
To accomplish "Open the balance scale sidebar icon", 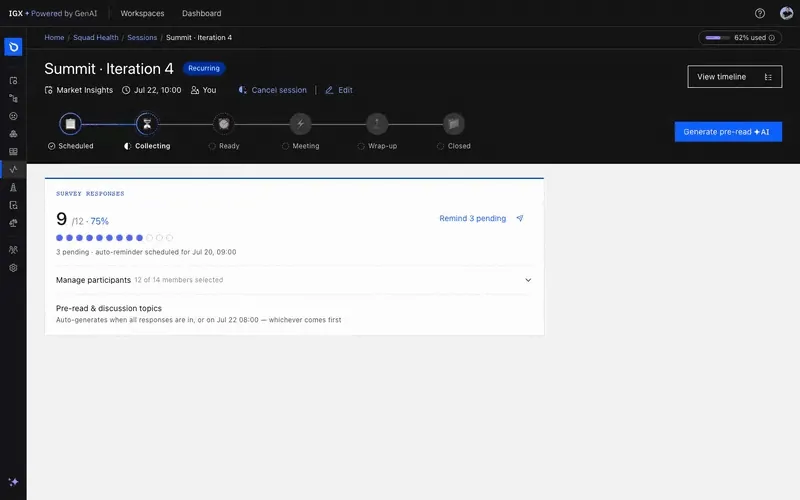I will [13, 223].
